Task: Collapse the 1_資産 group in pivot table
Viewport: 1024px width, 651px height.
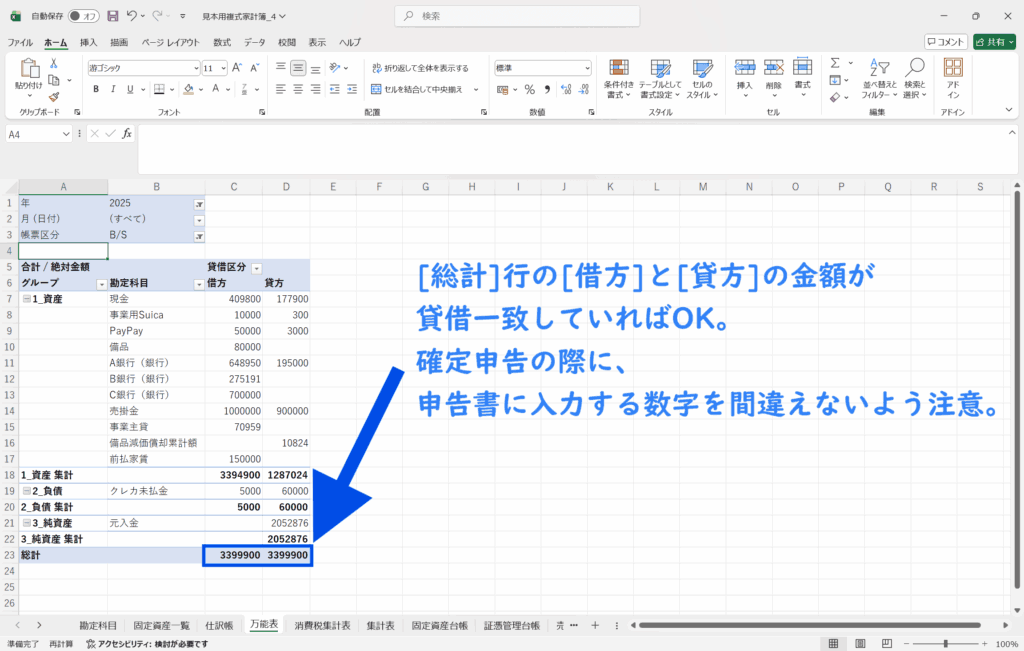Action: tap(25, 299)
